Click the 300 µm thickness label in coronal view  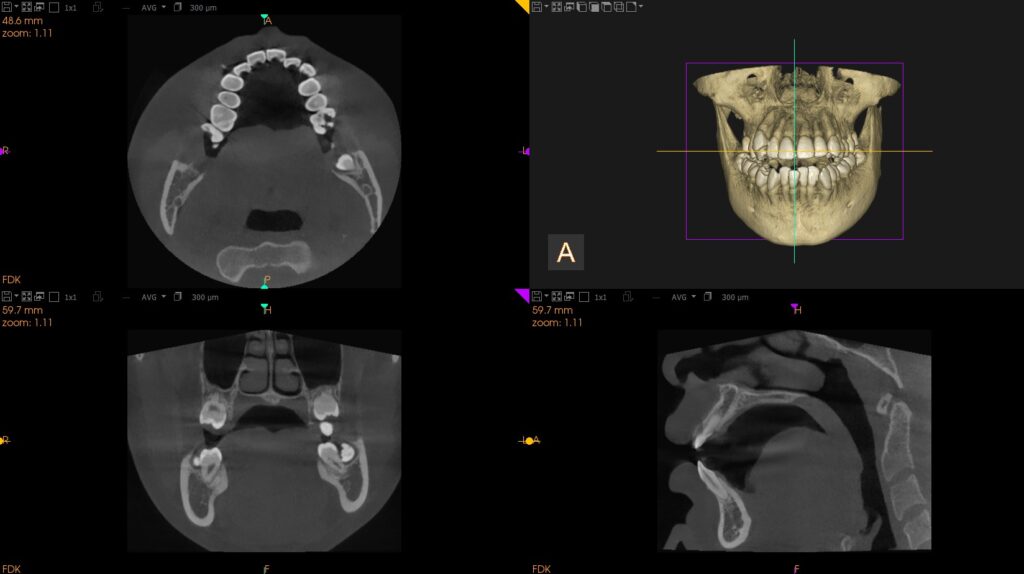tap(204, 297)
